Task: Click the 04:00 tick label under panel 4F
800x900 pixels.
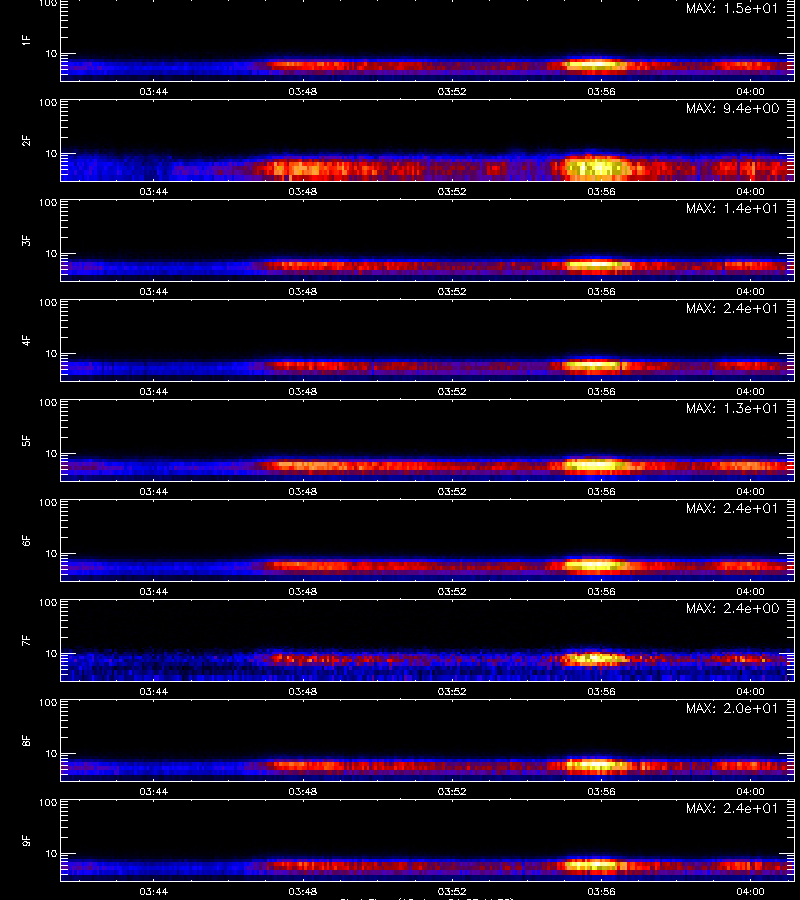Action: (x=751, y=391)
